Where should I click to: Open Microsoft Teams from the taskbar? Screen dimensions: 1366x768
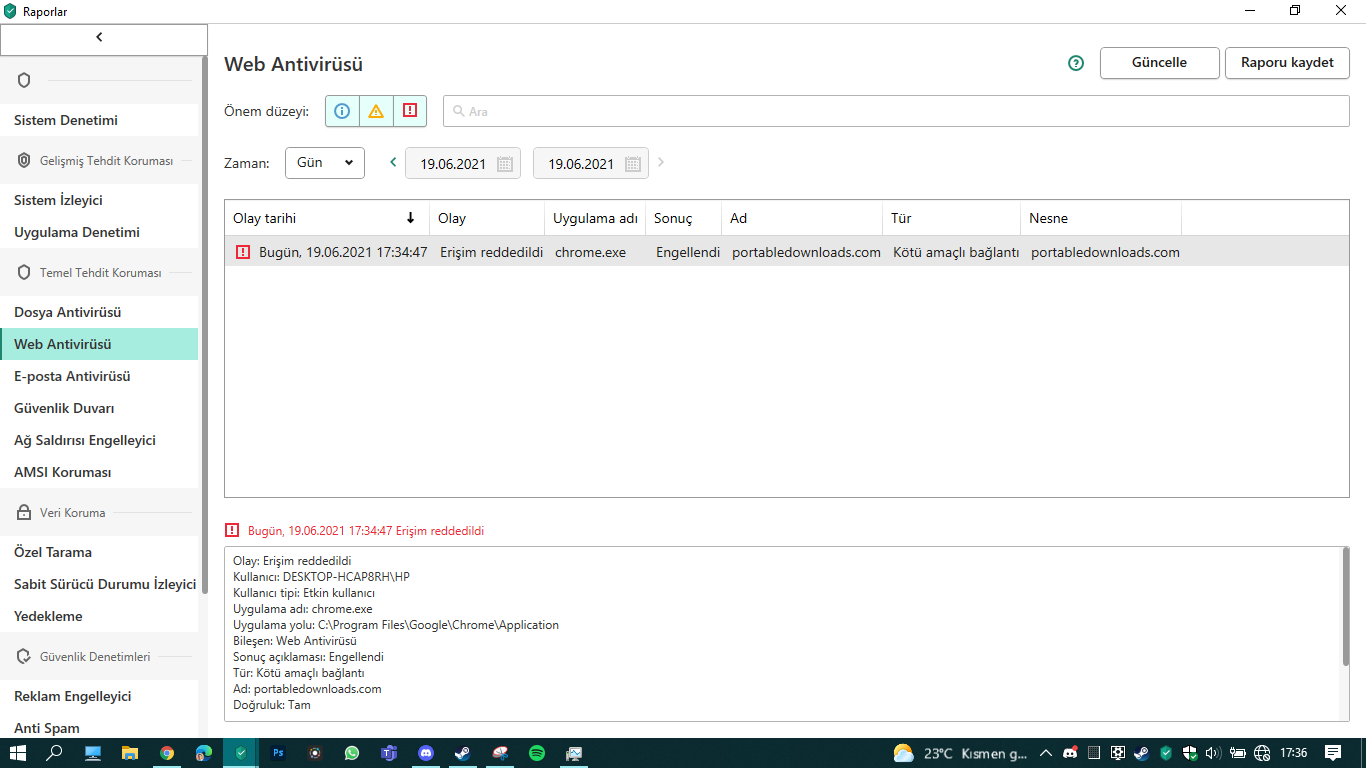(x=389, y=753)
